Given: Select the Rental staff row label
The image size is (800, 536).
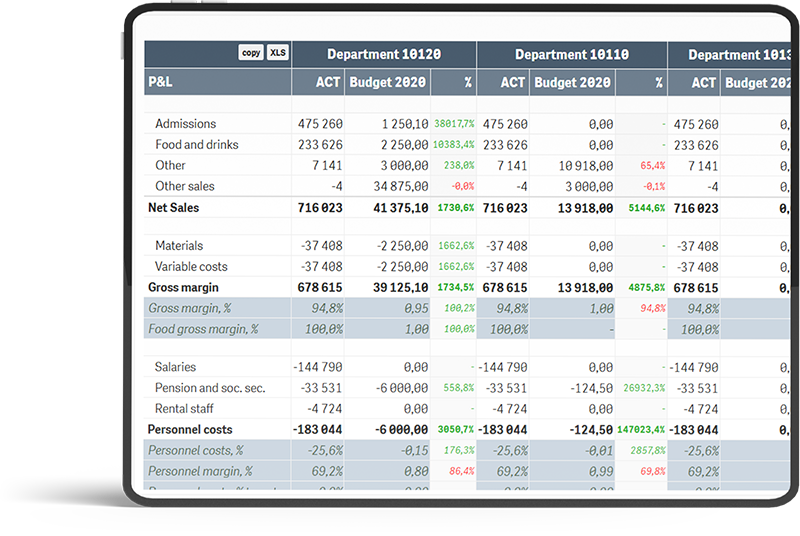Looking at the screenshot, I should pyautogui.click(x=184, y=409).
